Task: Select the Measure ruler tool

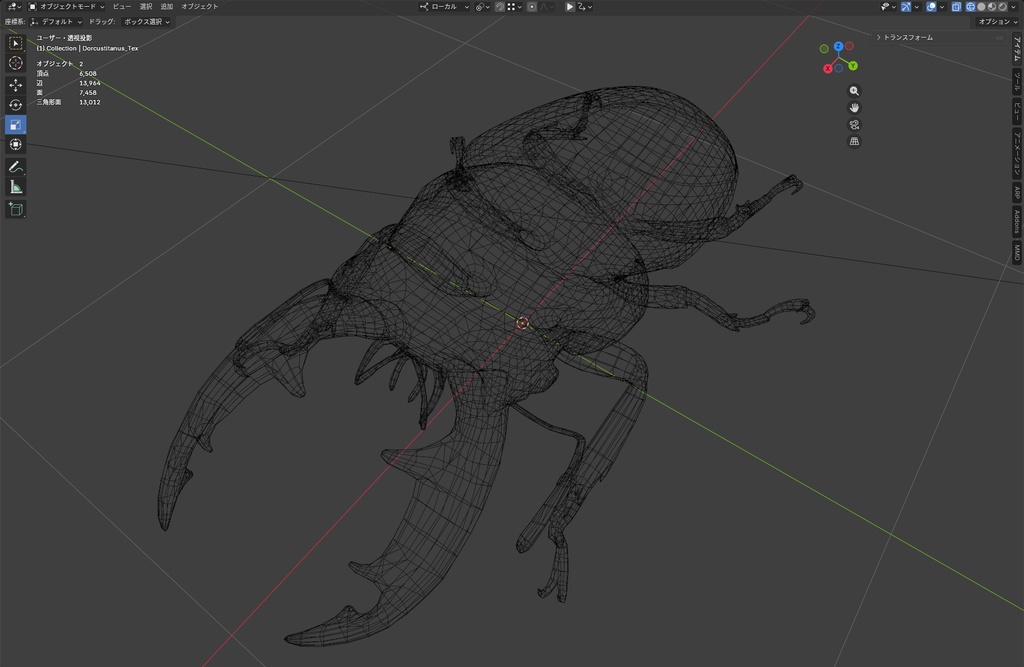Action: (x=16, y=187)
